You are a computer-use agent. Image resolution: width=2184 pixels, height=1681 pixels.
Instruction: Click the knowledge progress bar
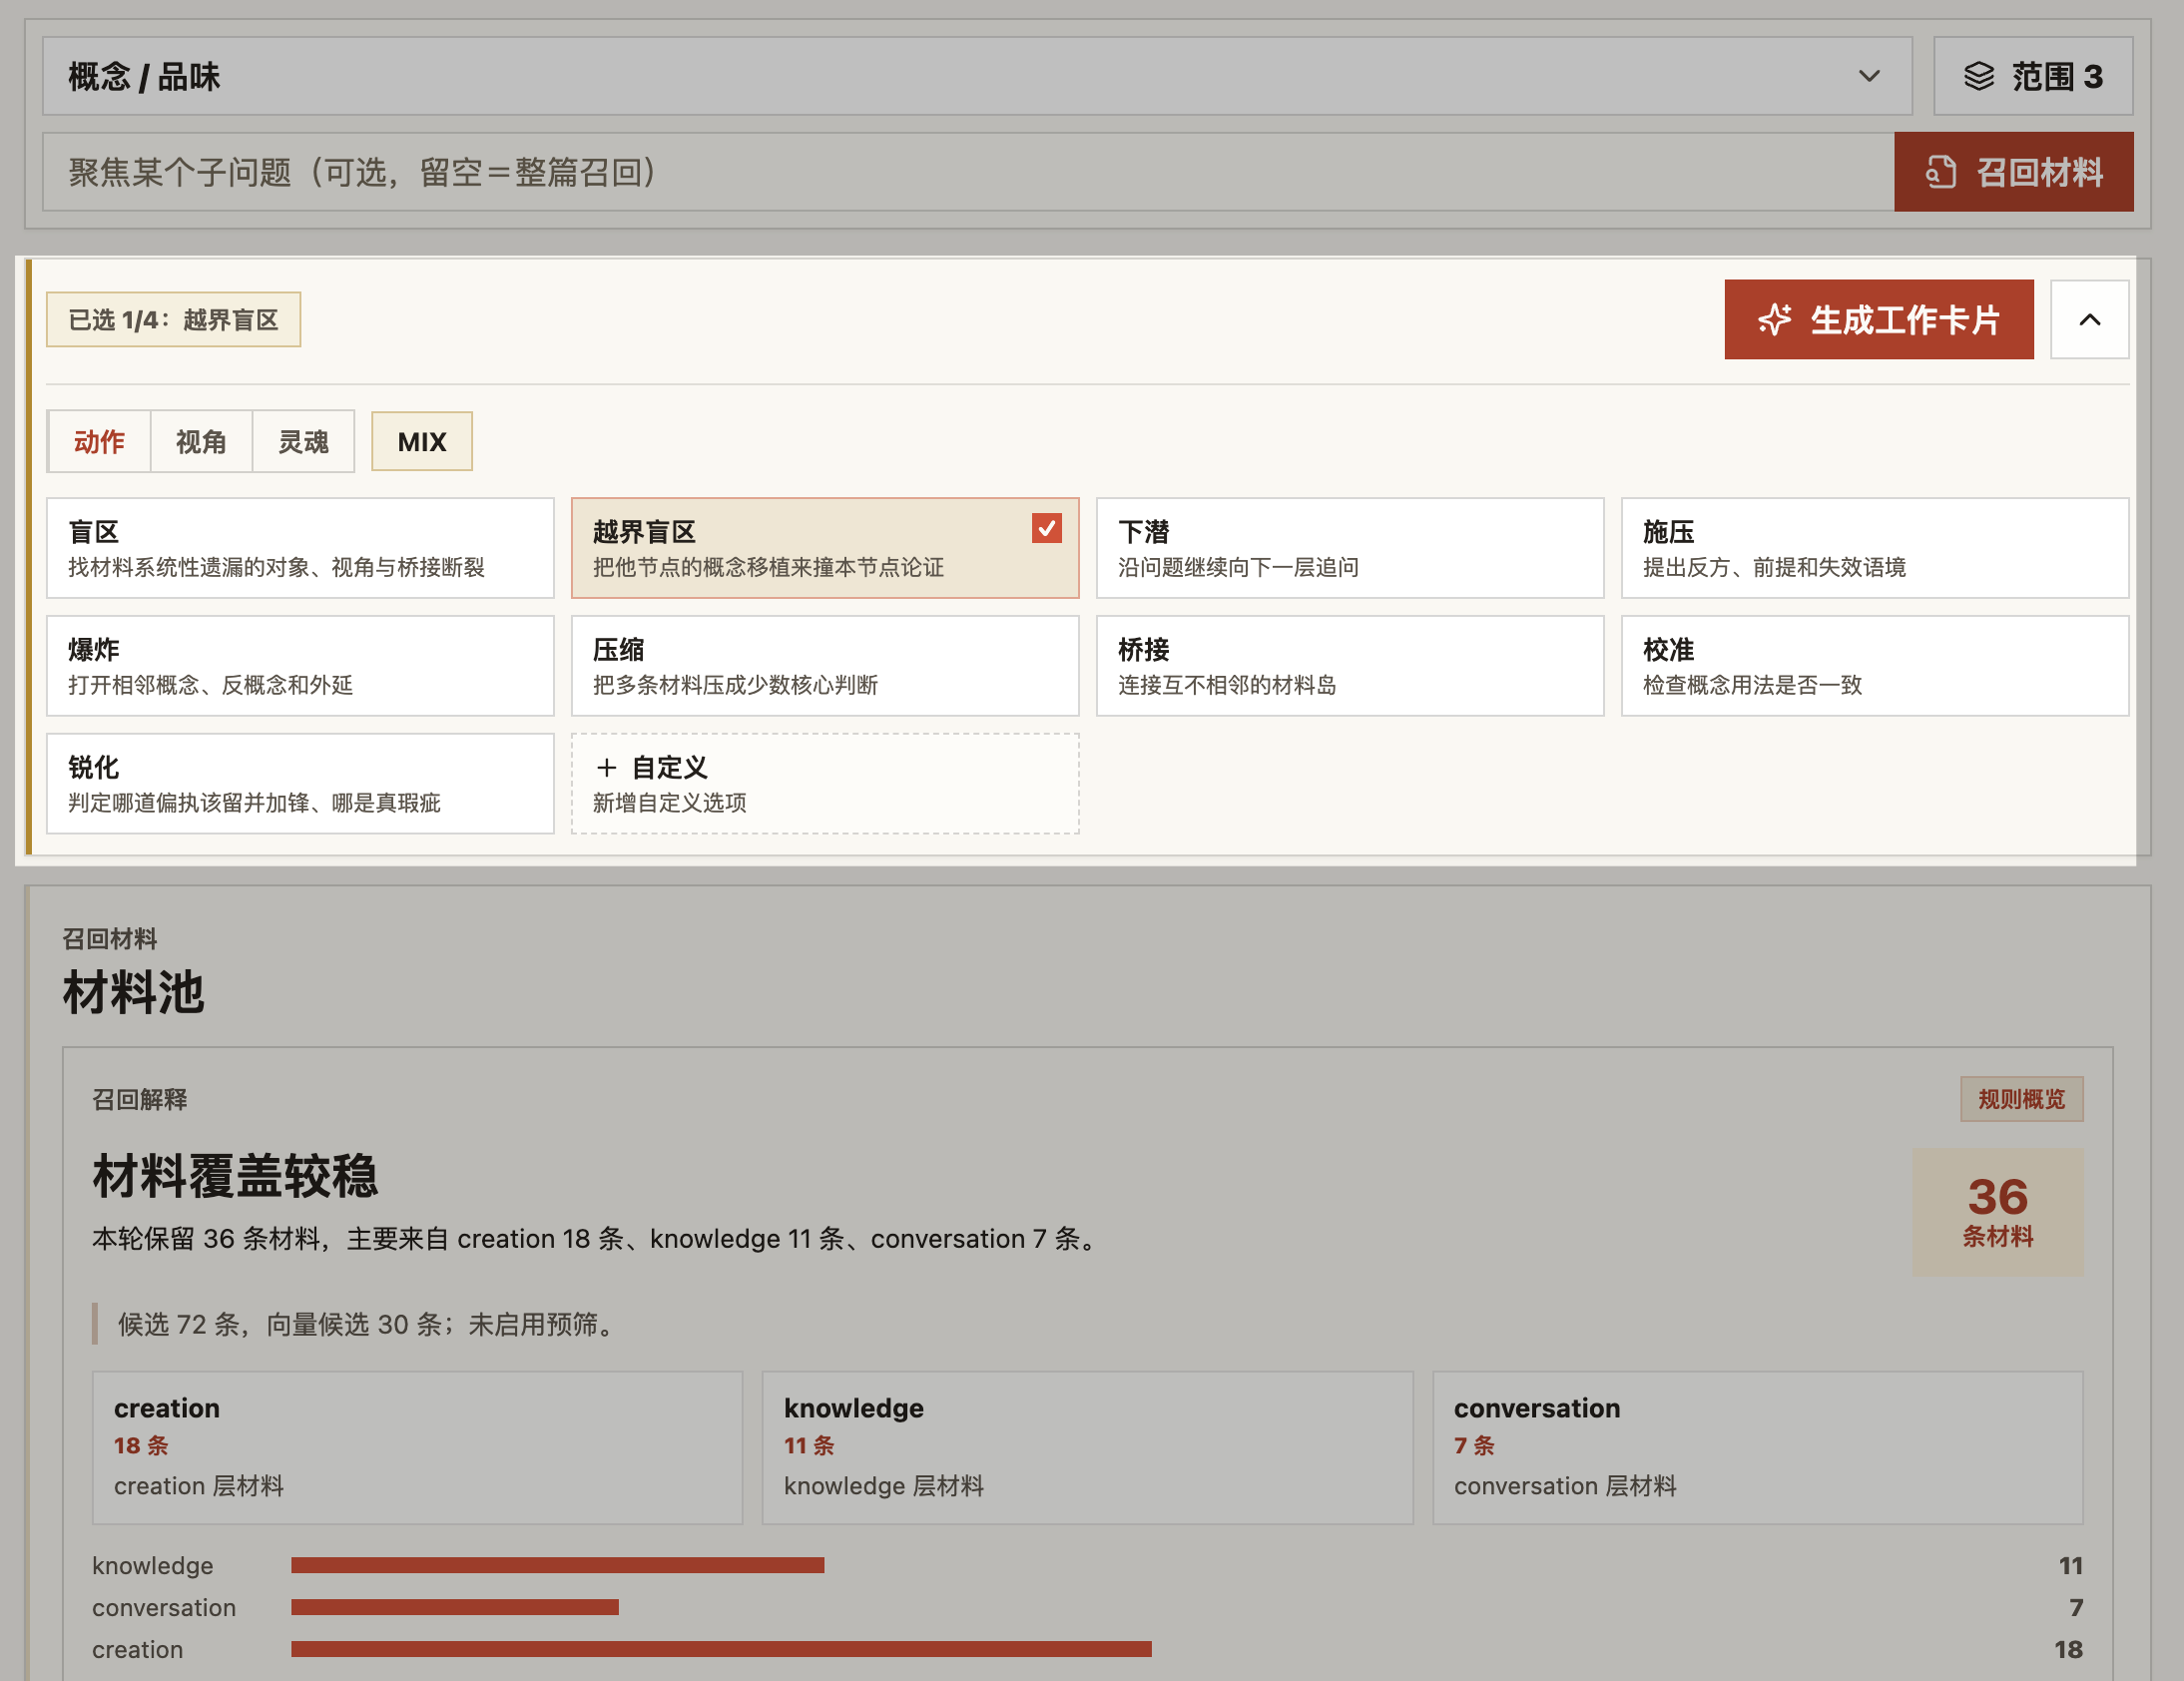point(557,1565)
